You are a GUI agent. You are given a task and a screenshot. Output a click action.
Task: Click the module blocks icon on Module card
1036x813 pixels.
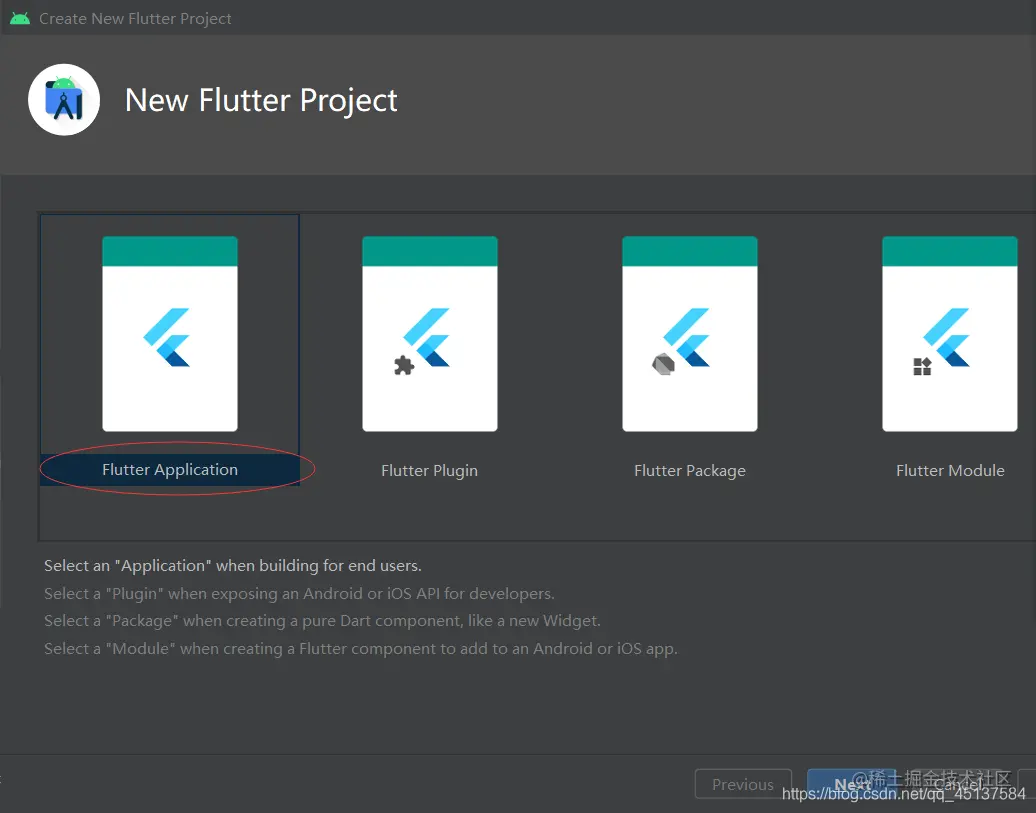[922, 366]
